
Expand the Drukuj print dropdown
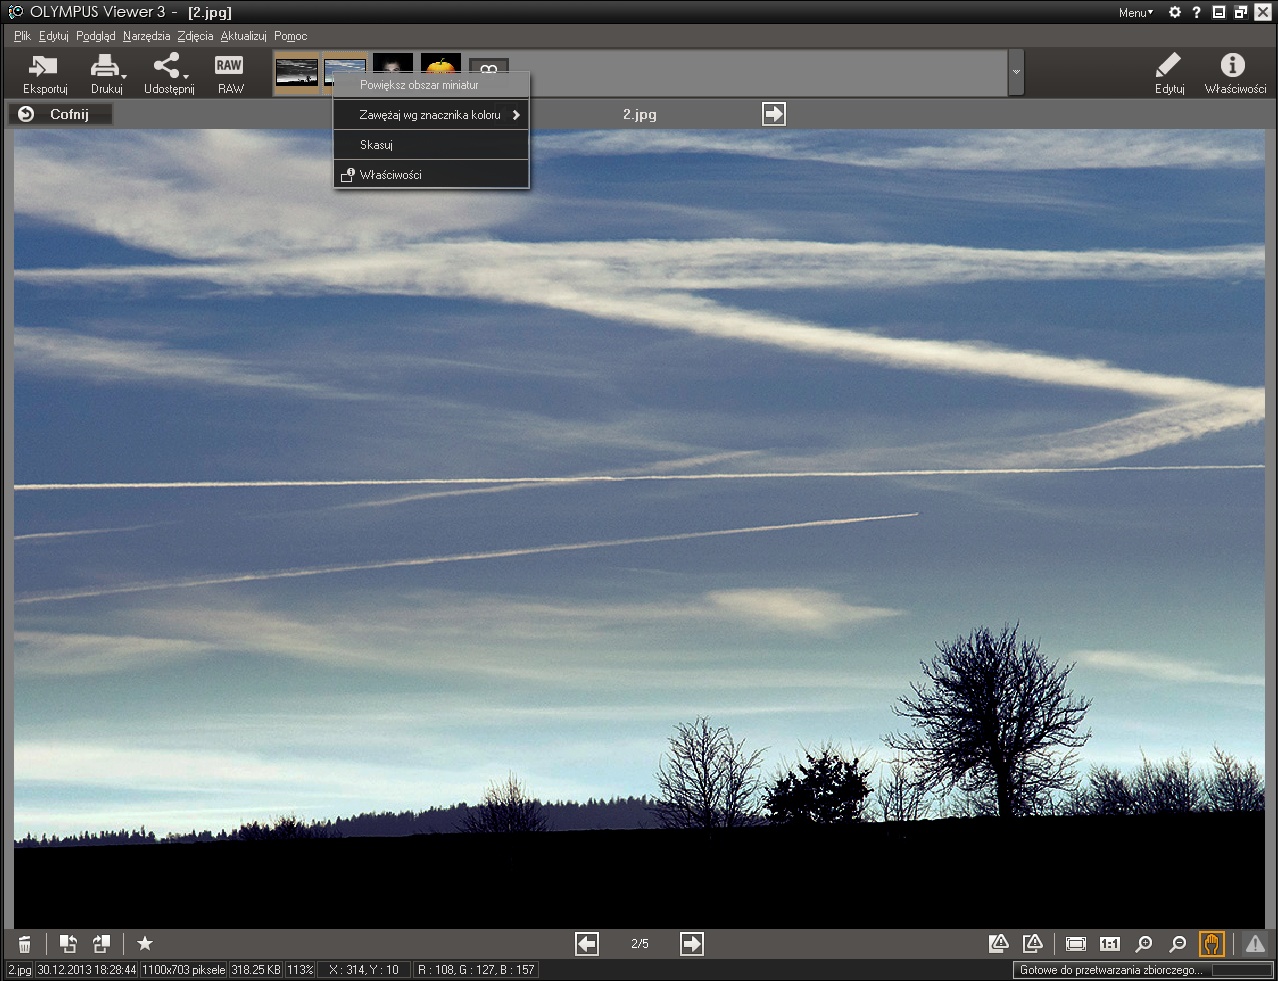[x=123, y=77]
